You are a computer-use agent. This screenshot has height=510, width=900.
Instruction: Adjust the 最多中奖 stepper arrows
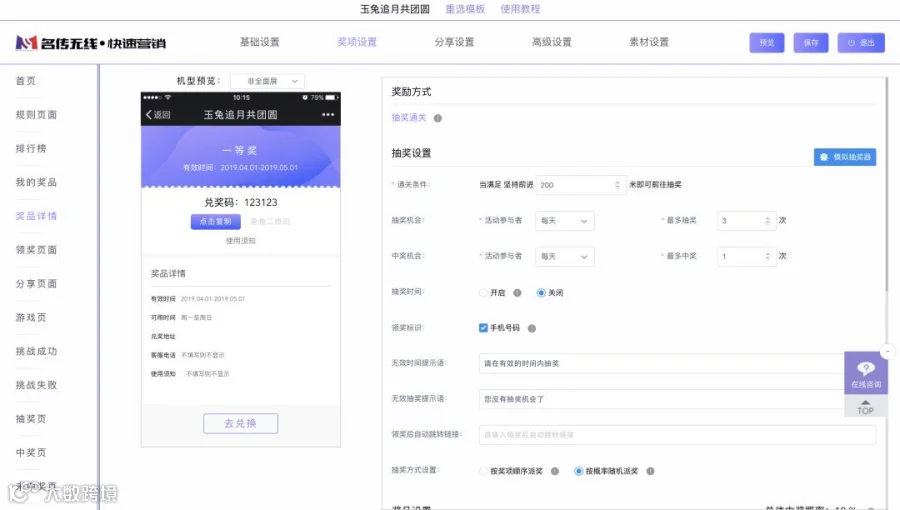(767, 256)
